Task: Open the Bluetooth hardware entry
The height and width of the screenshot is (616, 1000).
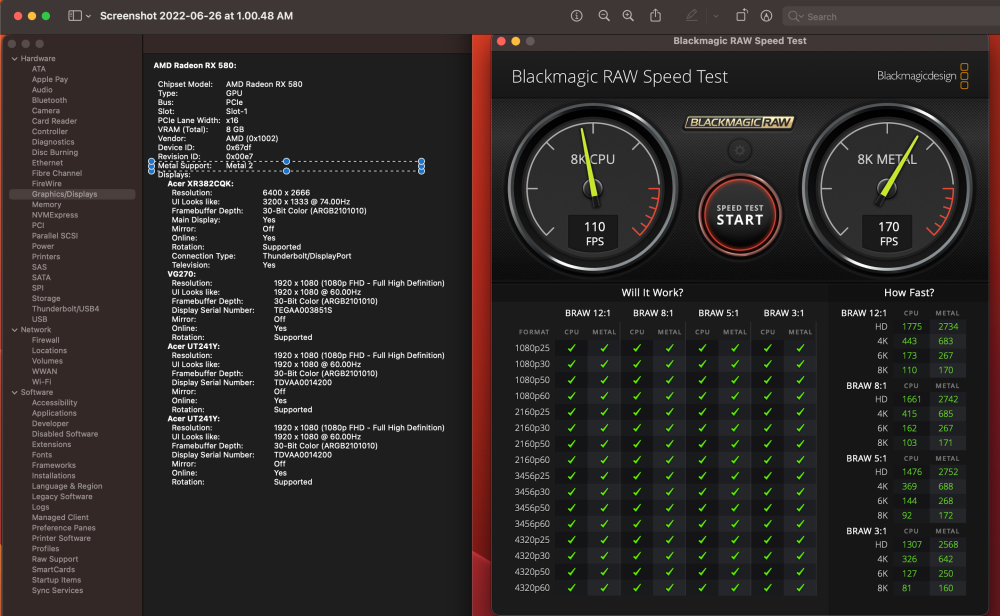Action: tap(49, 100)
